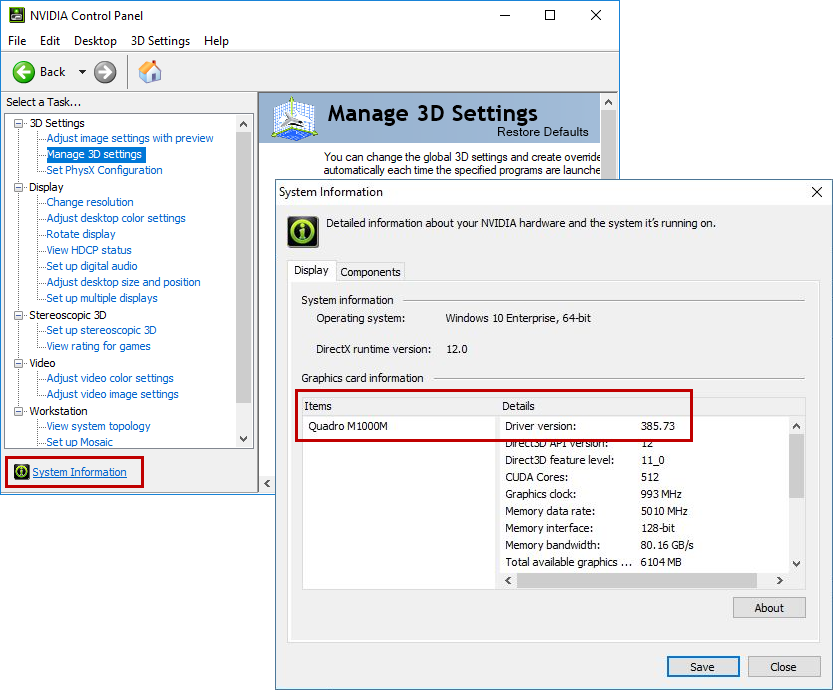Click the Home icon in toolbar
833x690 pixels.
[x=150, y=72]
